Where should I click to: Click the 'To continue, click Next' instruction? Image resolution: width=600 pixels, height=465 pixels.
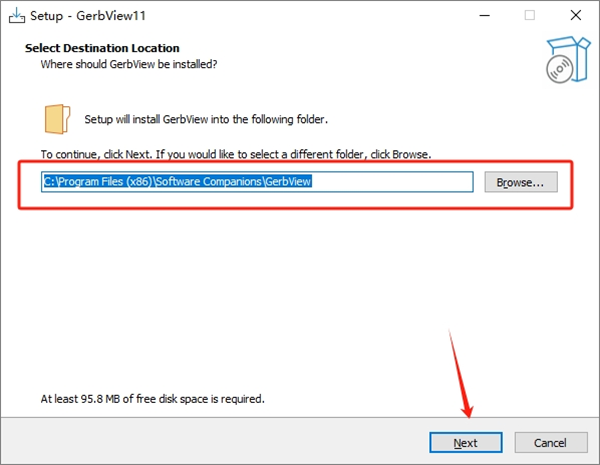tap(235, 155)
